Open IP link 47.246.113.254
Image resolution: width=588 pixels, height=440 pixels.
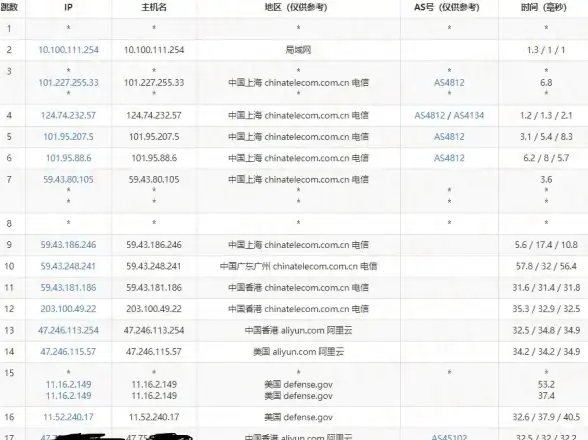coord(68,330)
